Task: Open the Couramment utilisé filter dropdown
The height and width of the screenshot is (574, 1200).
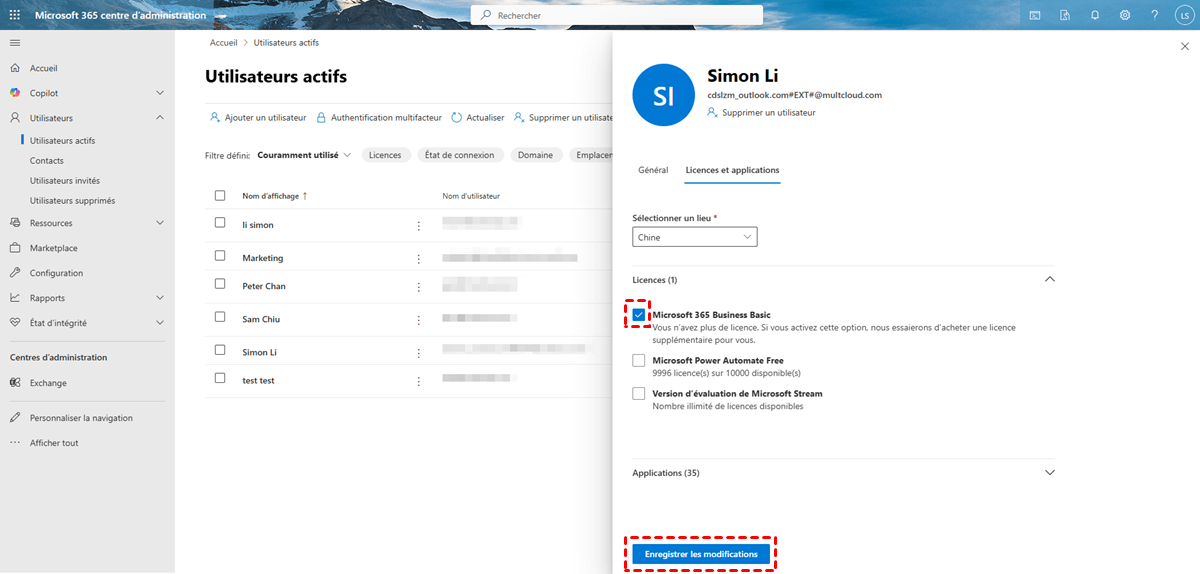Action: (x=305, y=155)
